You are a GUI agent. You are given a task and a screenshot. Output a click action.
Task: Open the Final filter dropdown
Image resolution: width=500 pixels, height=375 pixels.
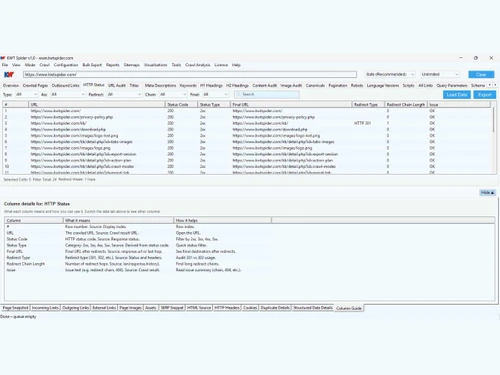(215, 95)
